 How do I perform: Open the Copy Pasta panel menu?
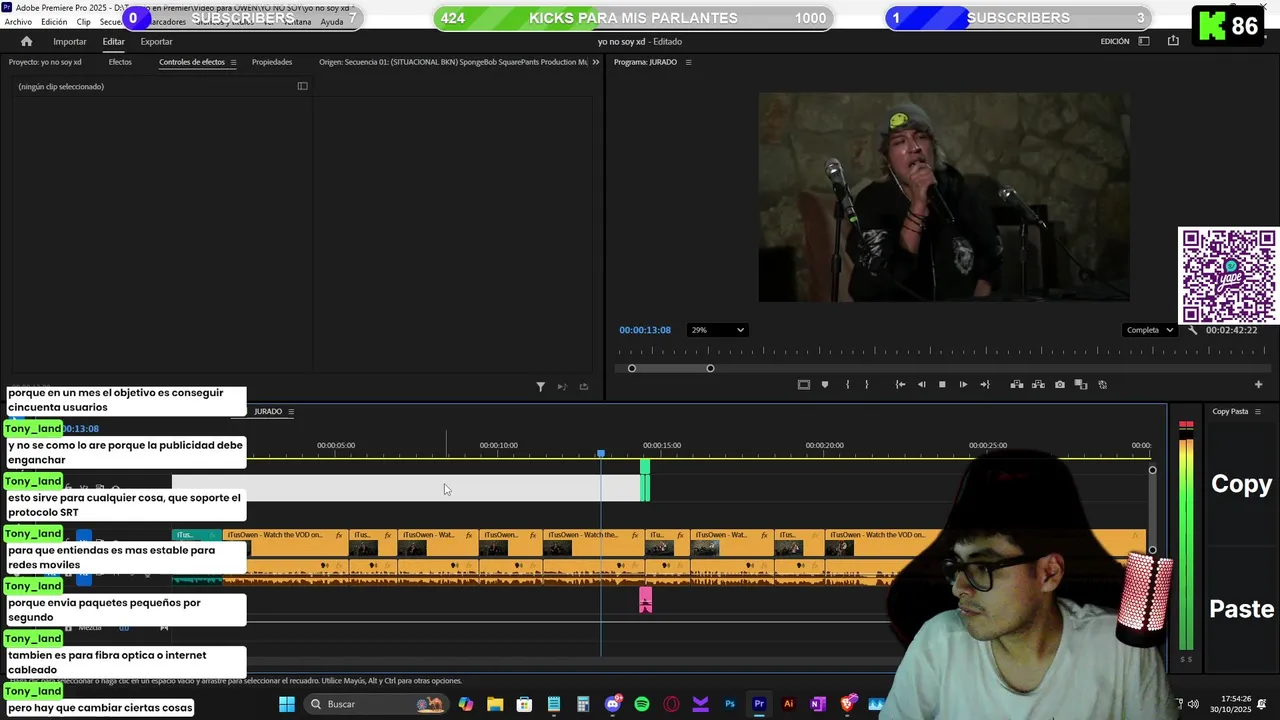pos(1258,412)
